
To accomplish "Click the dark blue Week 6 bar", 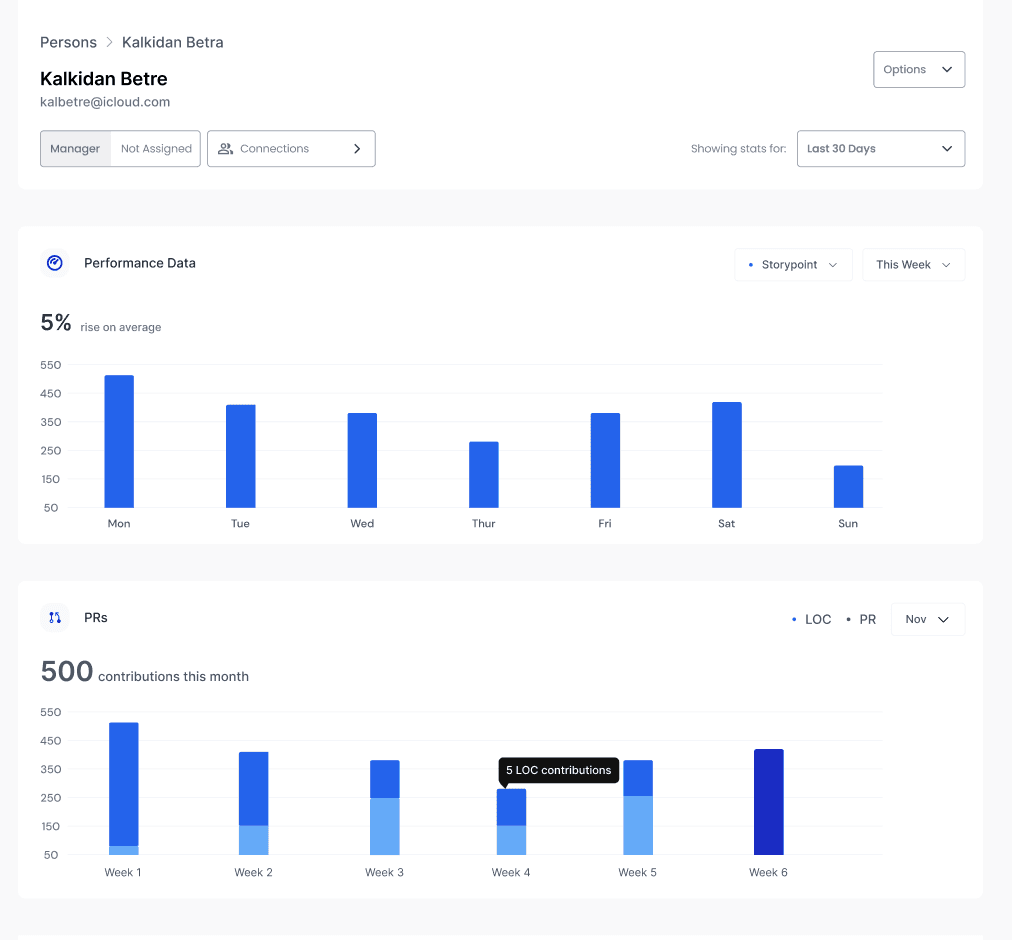I will pos(768,802).
